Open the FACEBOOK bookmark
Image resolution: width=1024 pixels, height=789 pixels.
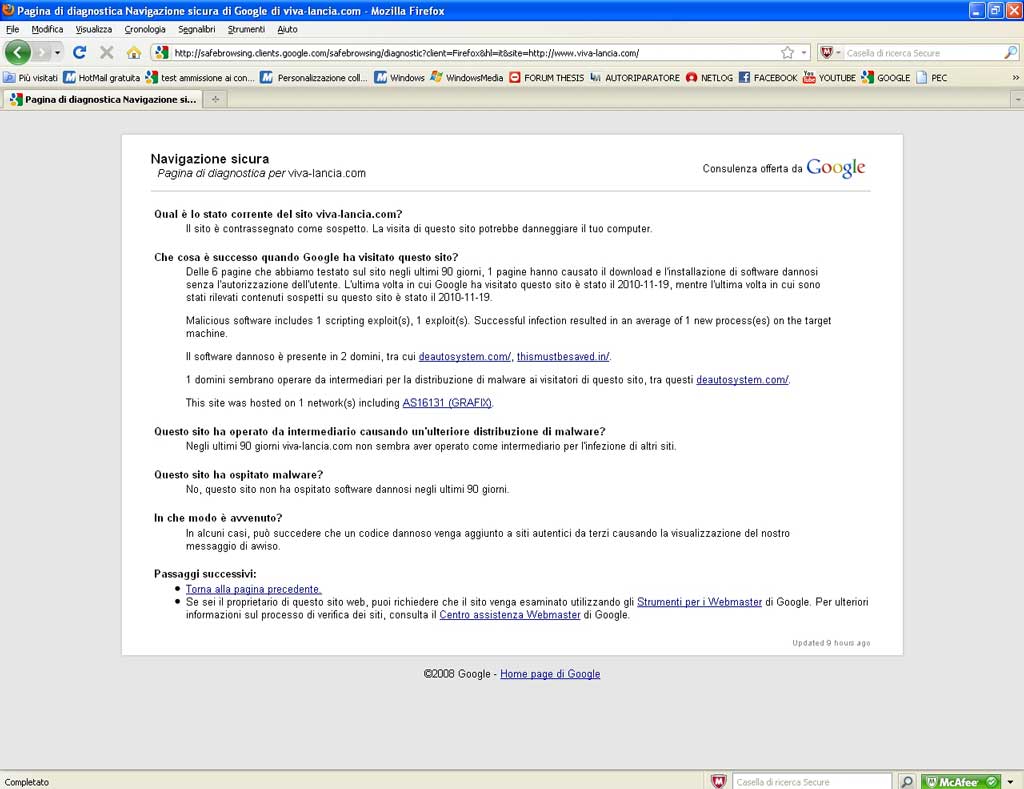(x=768, y=78)
